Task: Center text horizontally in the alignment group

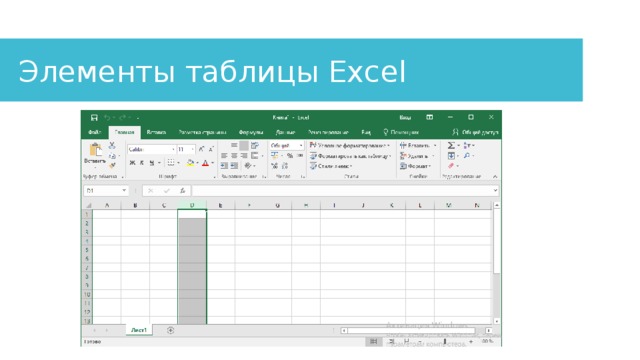Action: (234, 156)
